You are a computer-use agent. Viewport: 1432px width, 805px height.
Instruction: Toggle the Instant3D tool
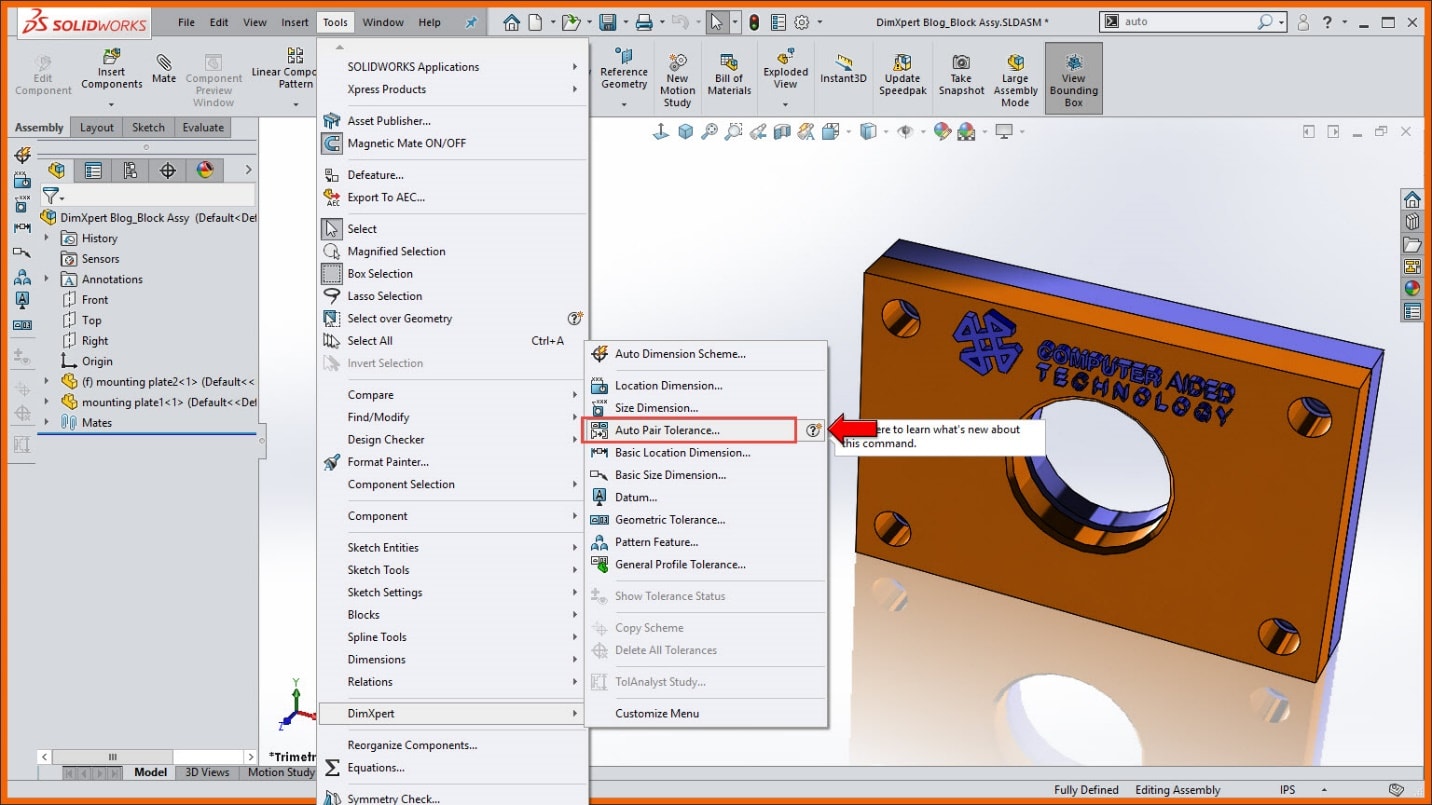pos(843,70)
